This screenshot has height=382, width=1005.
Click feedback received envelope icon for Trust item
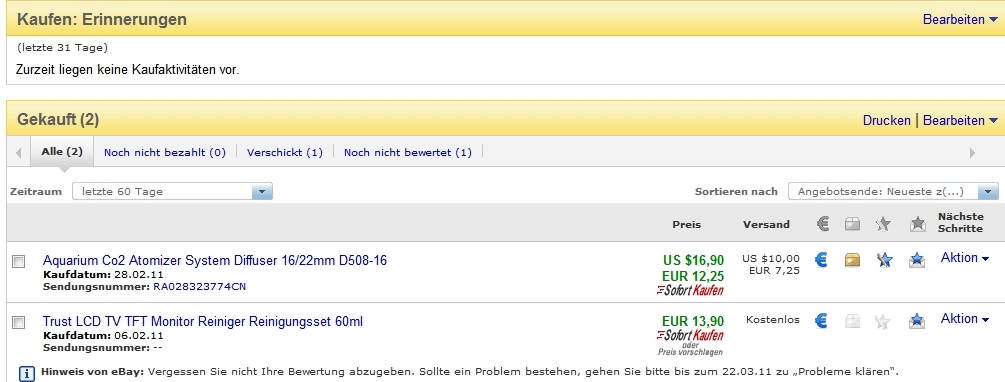pos(917,320)
